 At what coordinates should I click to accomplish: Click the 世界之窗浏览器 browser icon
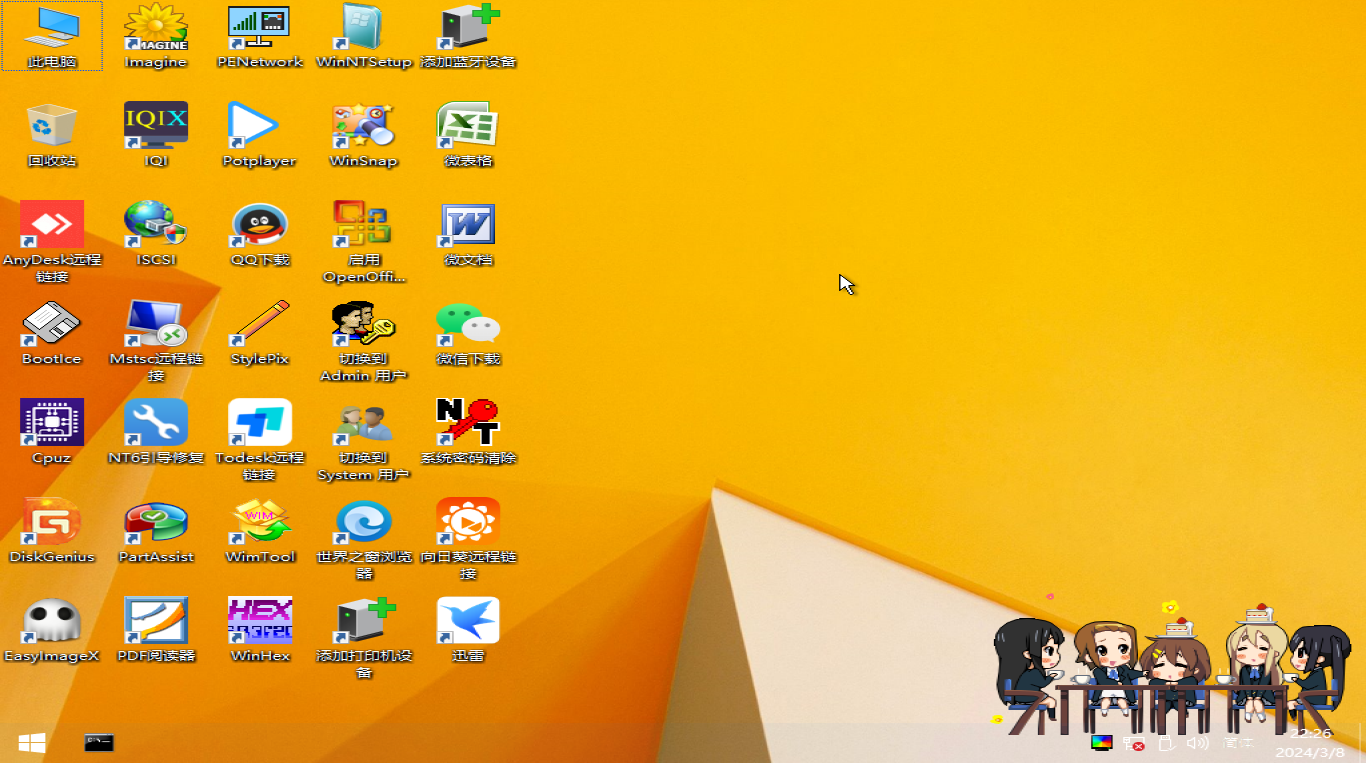(x=364, y=539)
